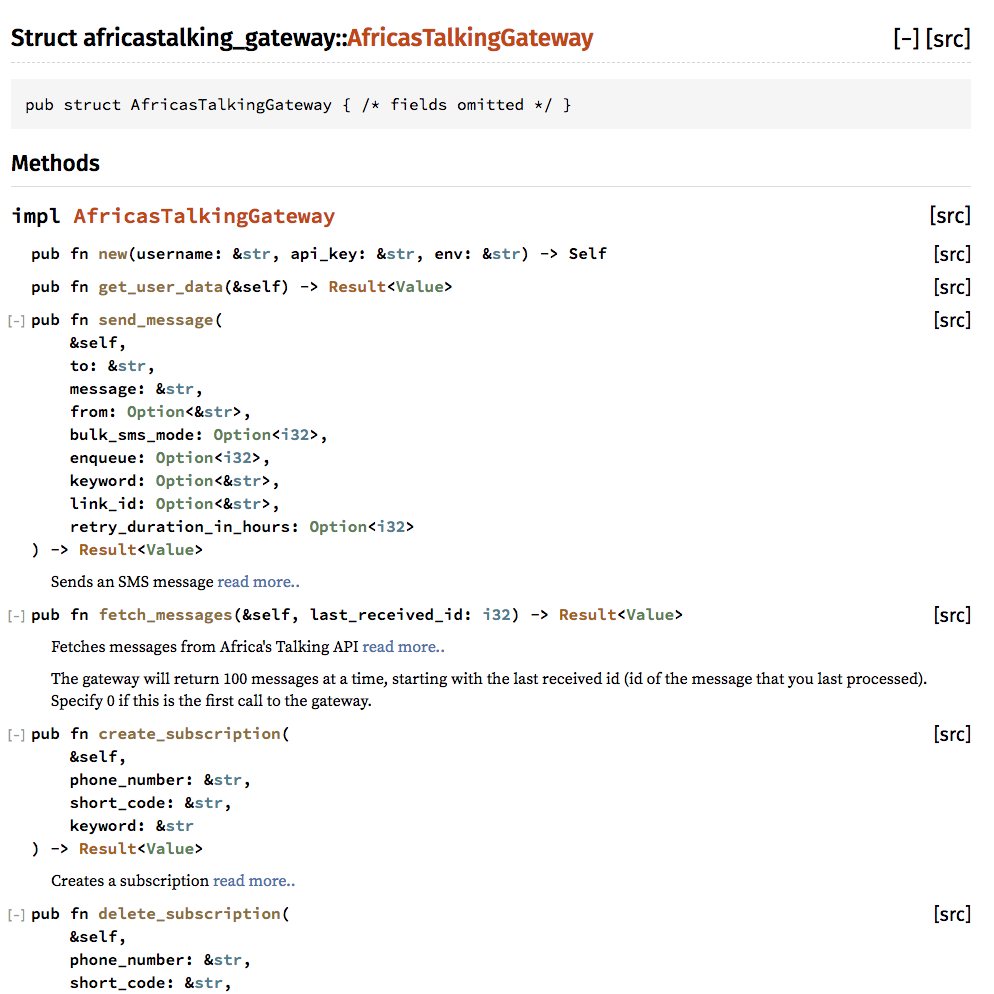This screenshot has width=994, height=994.
Task: Follow 'read more..' after Fetches messages text
Action: click(x=403, y=647)
